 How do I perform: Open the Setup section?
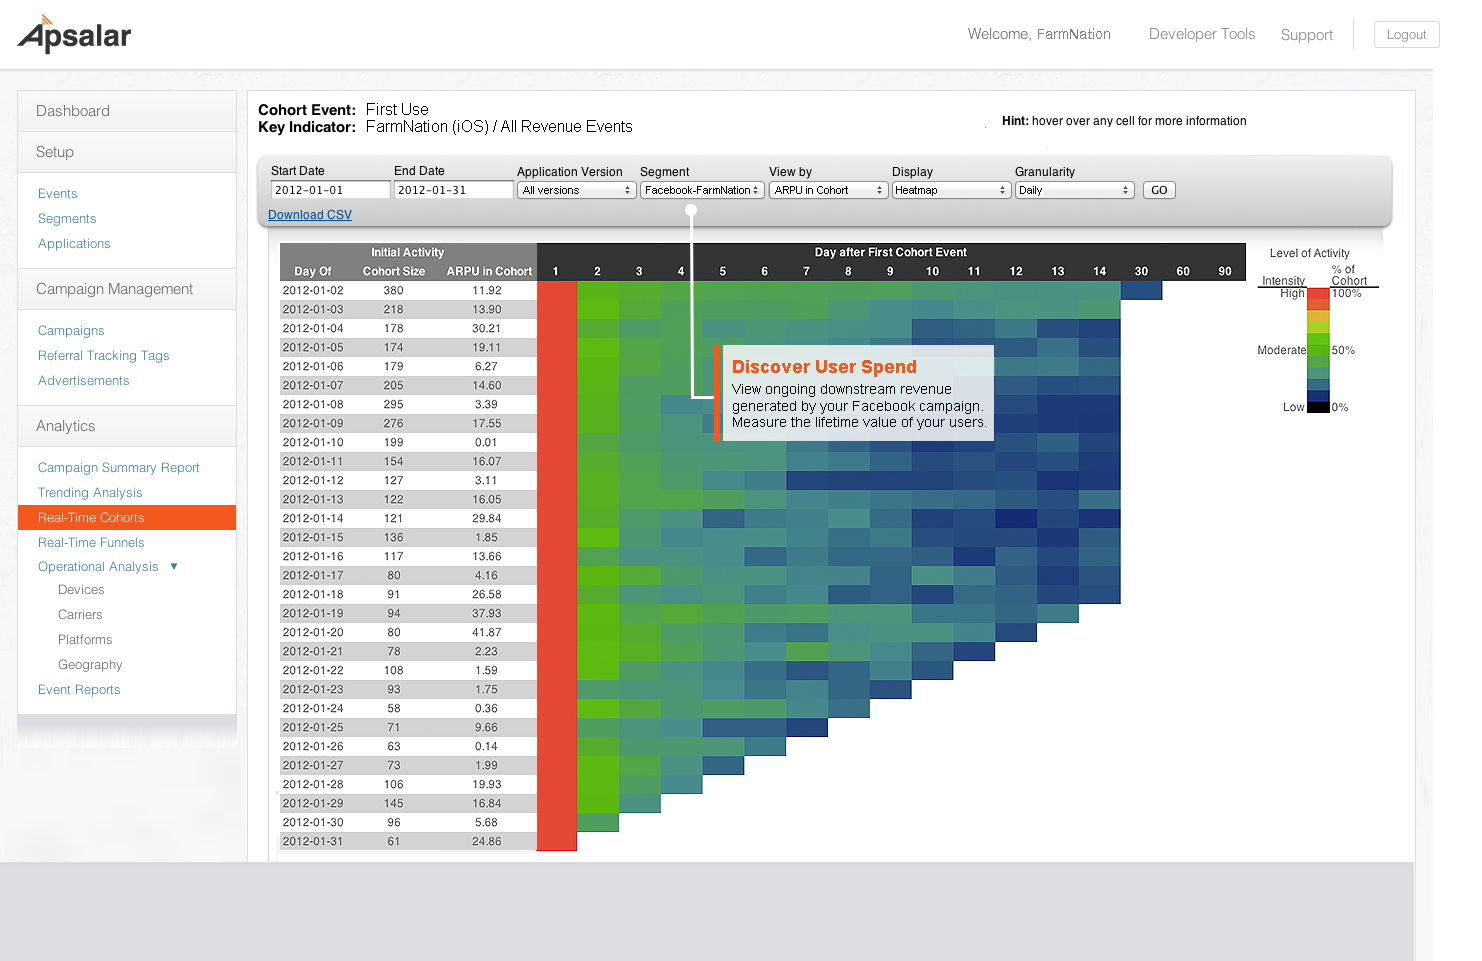(127, 152)
